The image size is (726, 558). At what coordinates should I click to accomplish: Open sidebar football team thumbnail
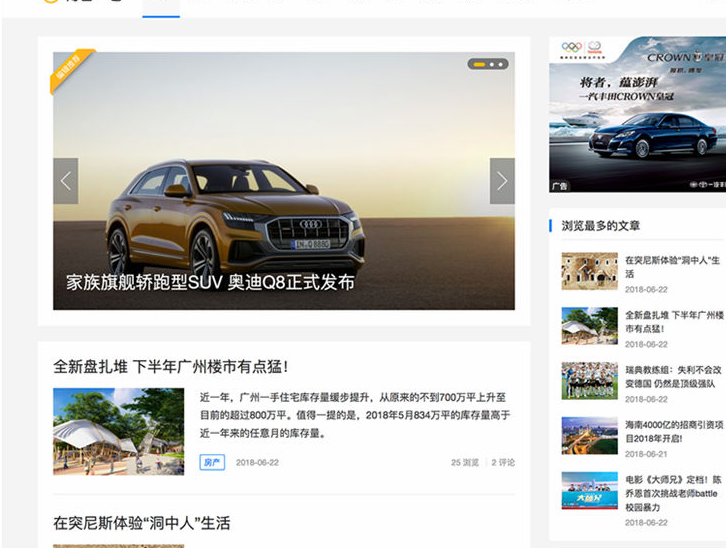(589, 381)
